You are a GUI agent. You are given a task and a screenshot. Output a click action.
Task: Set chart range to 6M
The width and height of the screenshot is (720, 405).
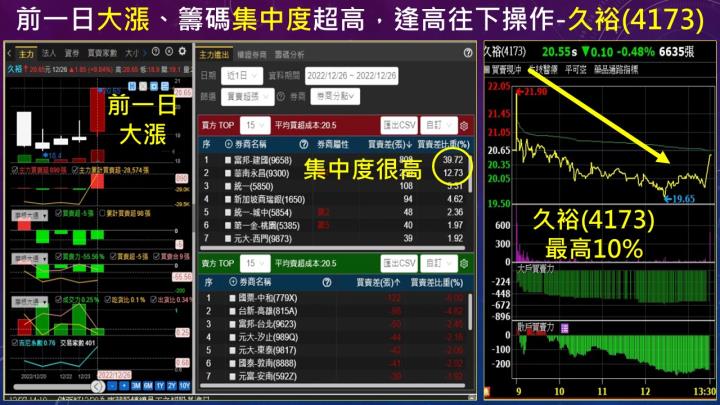coord(148,386)
